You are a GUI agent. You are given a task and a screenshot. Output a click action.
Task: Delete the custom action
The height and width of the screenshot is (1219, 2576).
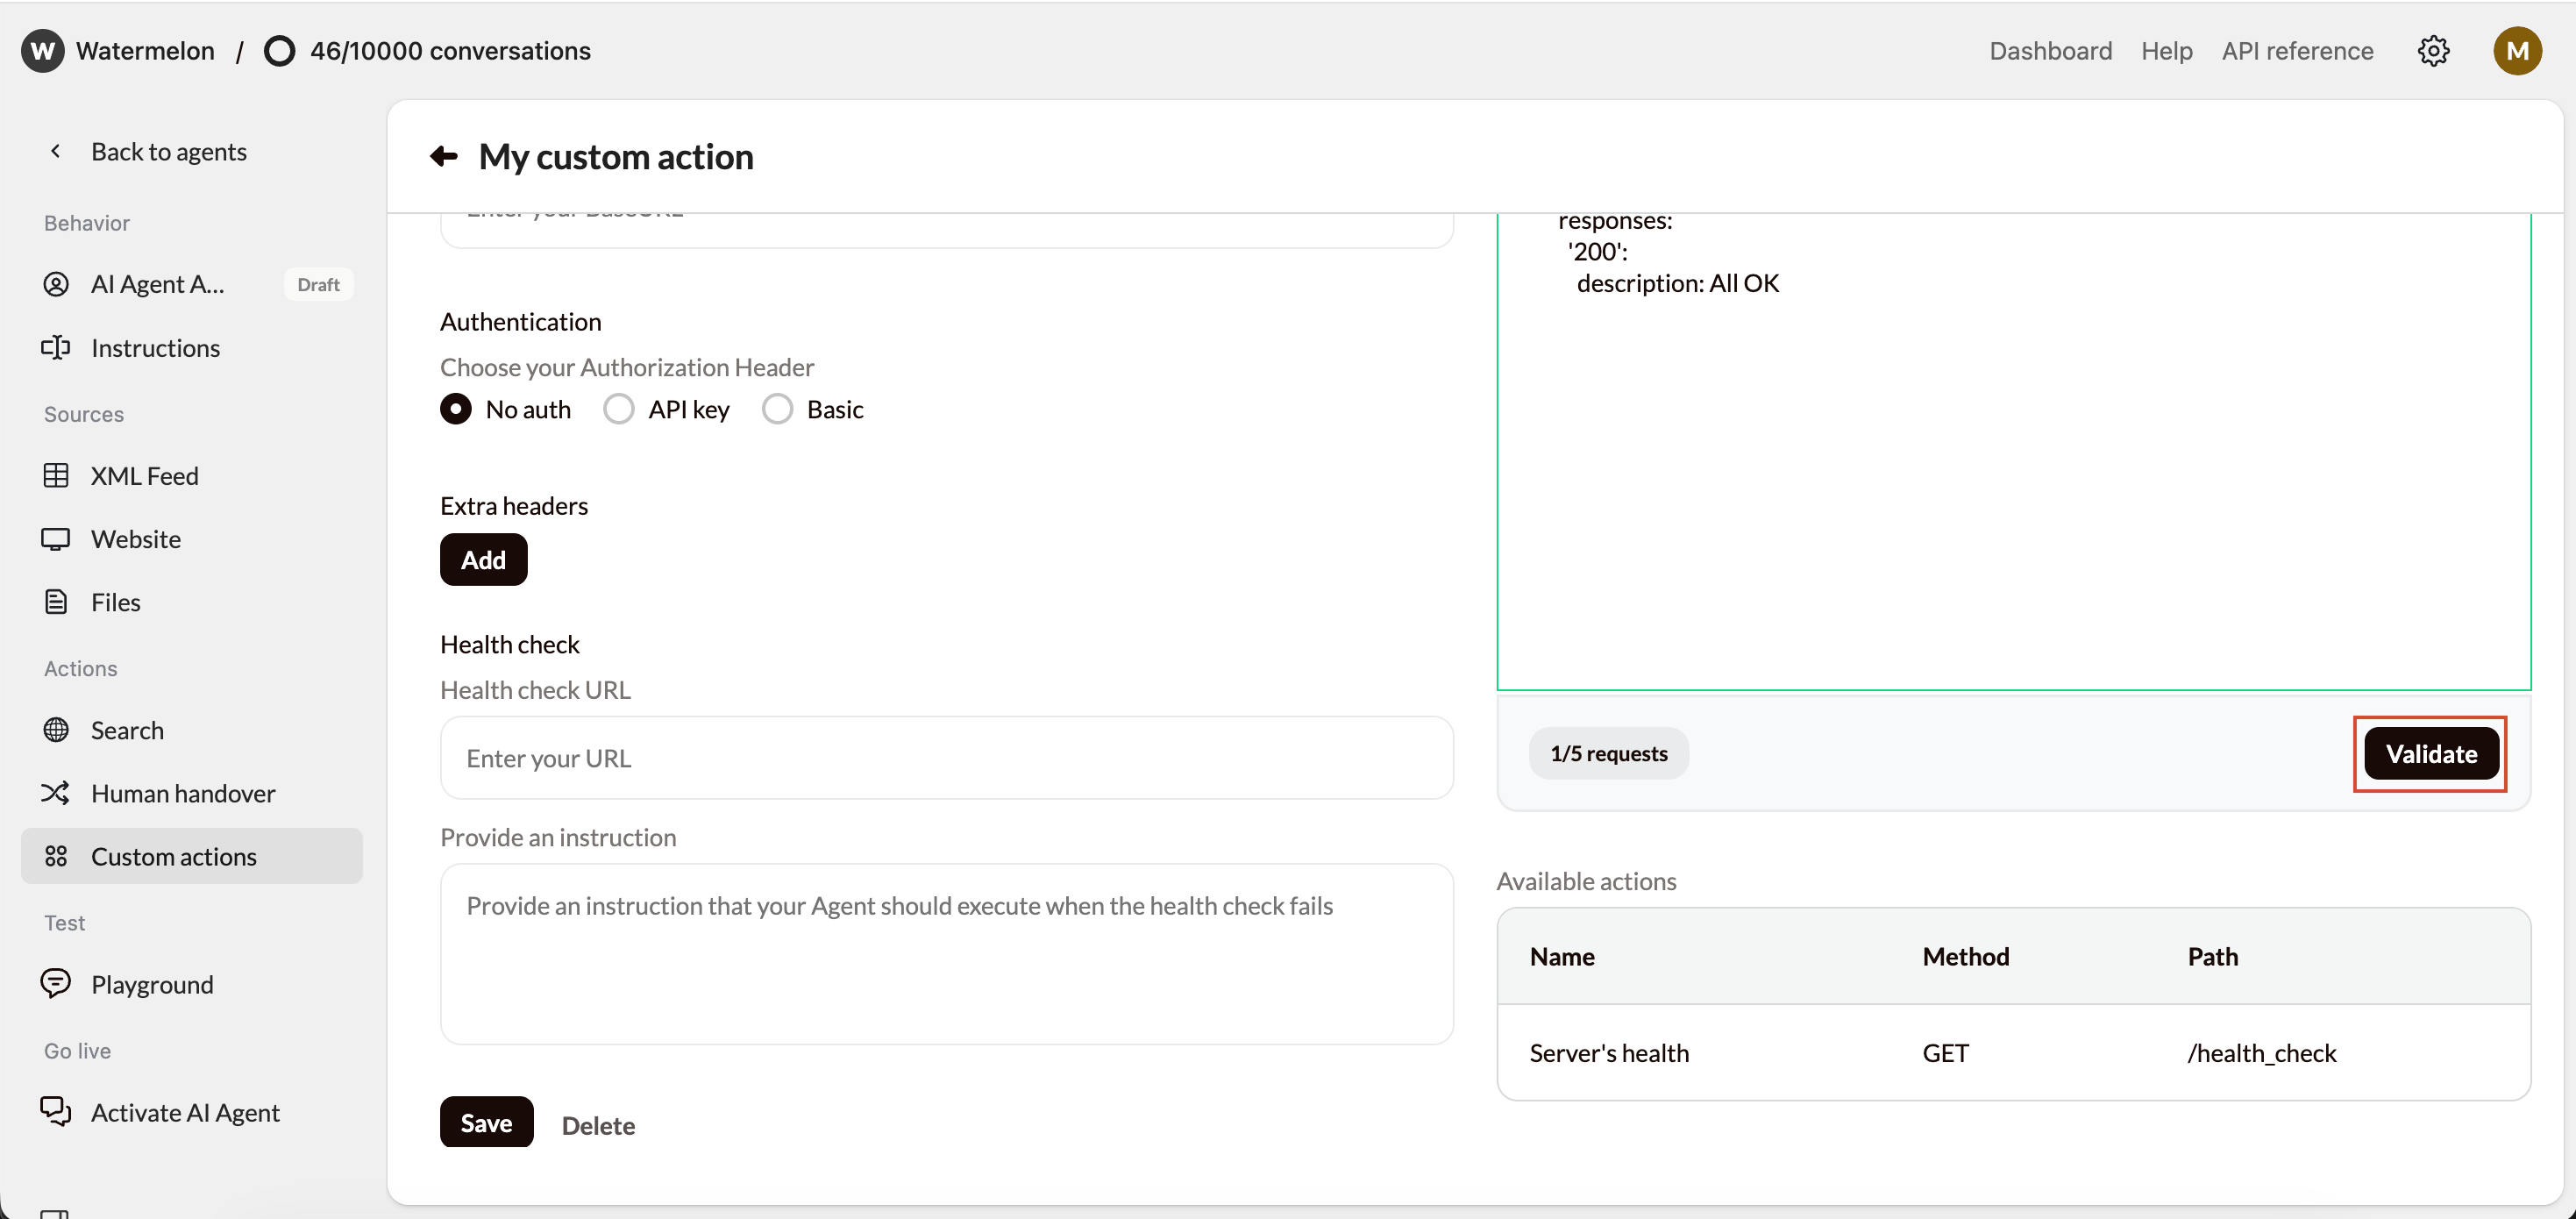598,1125
